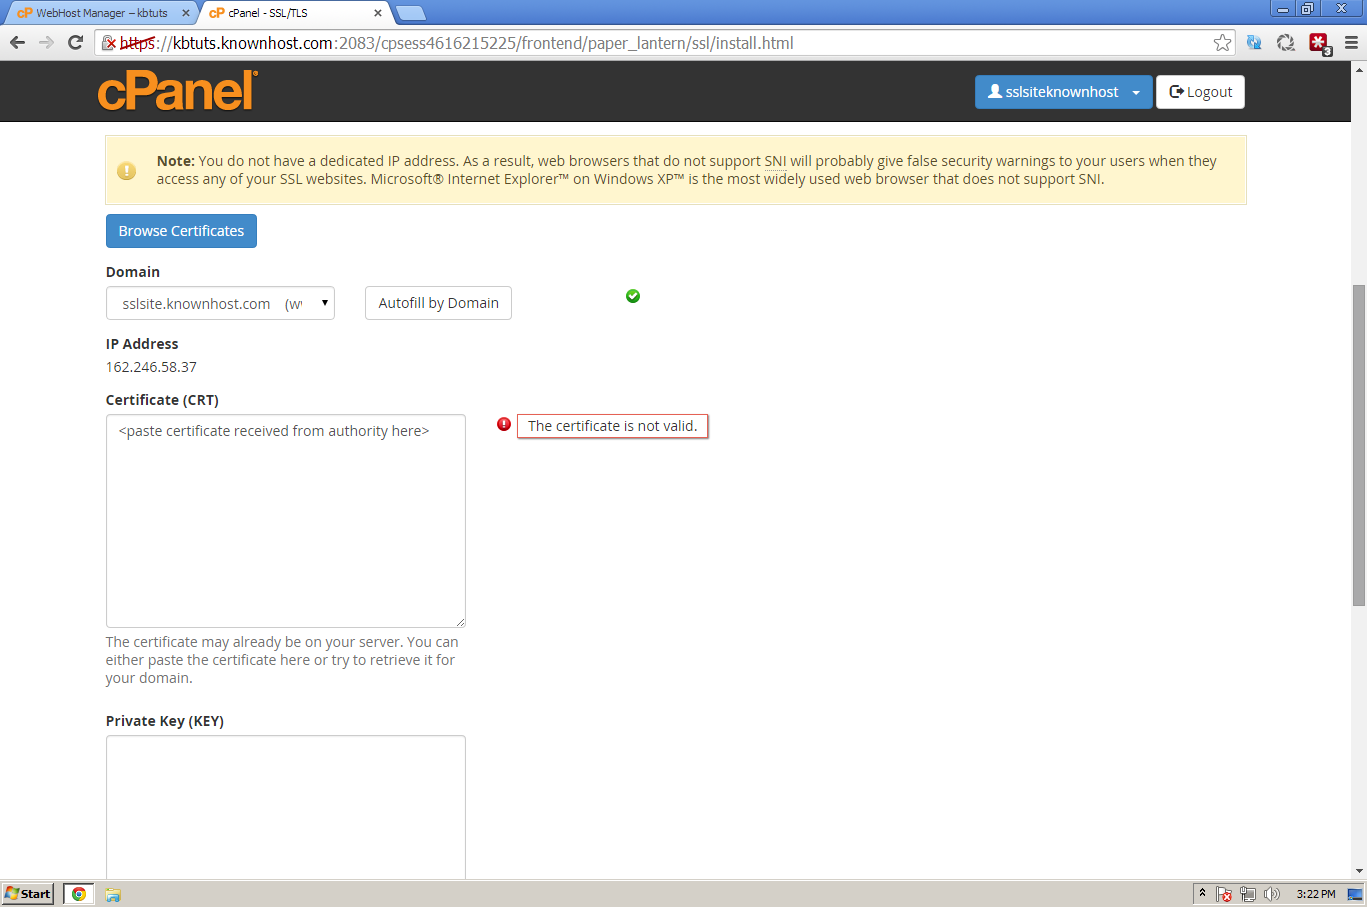1367x907 pixels.
Task: Click the grey sync extension icon
Action: 1286,42
